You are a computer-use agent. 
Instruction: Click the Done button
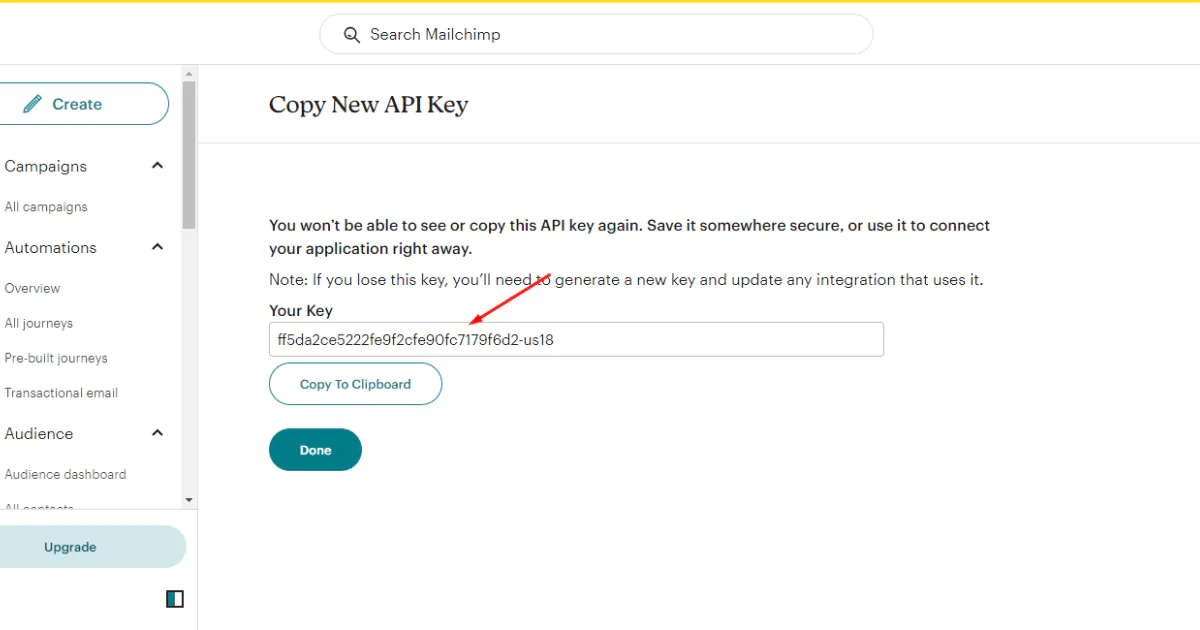(x=315, y=449)
